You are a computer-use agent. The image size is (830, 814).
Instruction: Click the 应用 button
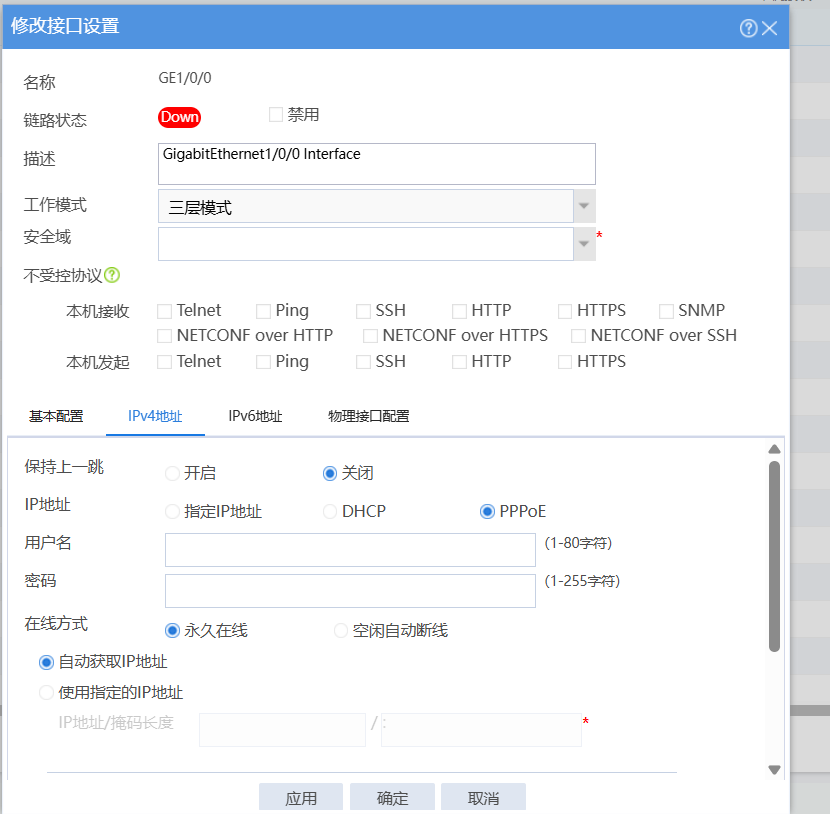301,798
